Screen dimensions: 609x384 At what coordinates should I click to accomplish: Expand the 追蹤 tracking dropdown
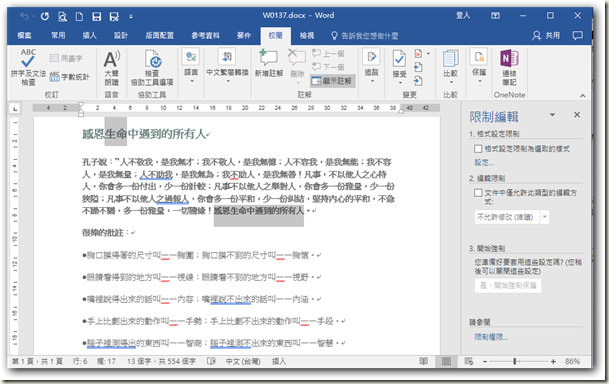[372, 82]
